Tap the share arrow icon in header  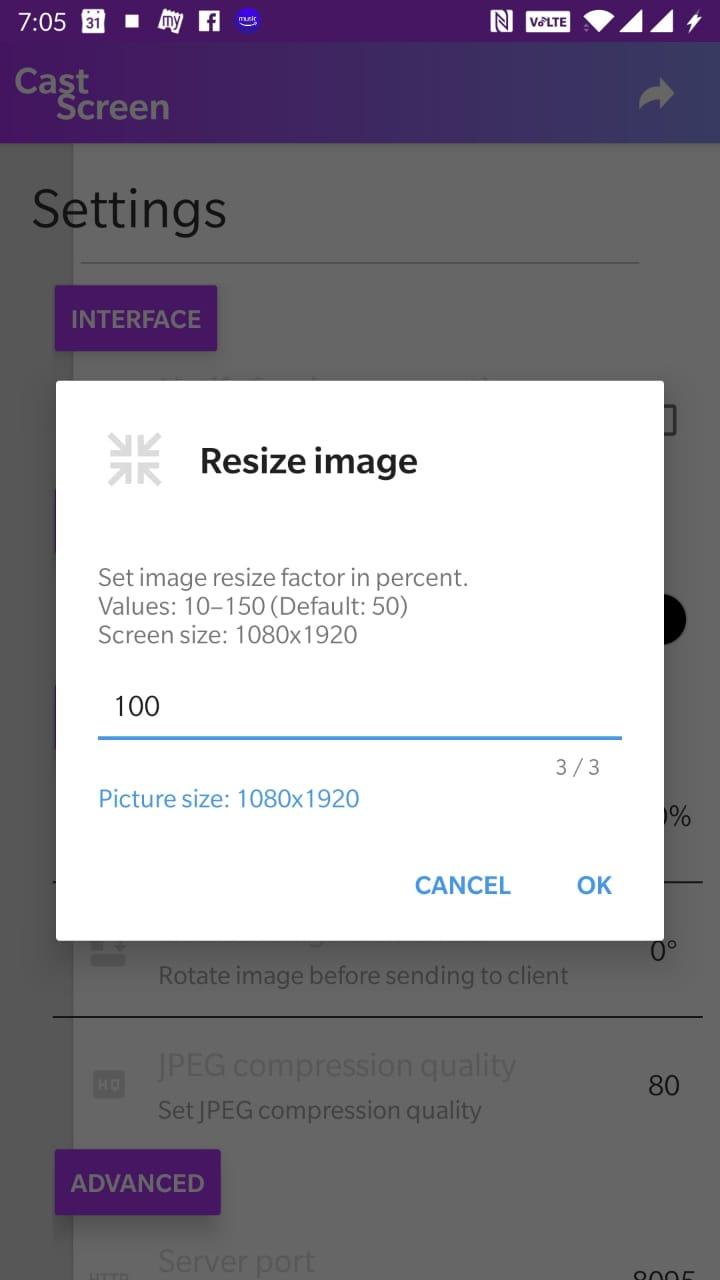pyautogui.click(x=656, y=95)
